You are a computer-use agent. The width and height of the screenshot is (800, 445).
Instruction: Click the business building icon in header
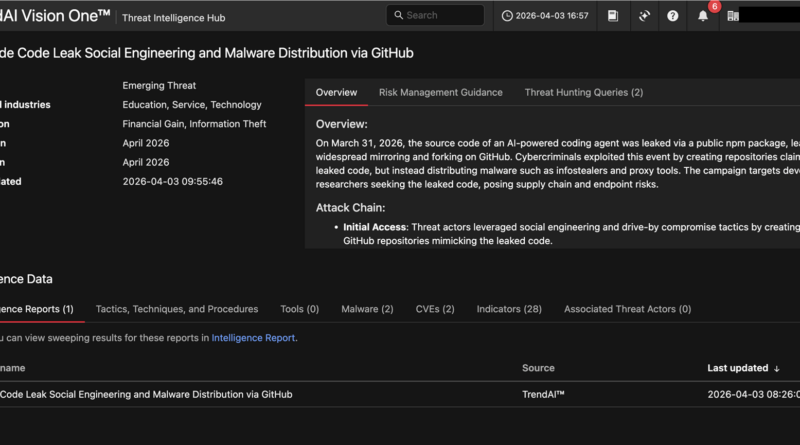click(733, 16)
